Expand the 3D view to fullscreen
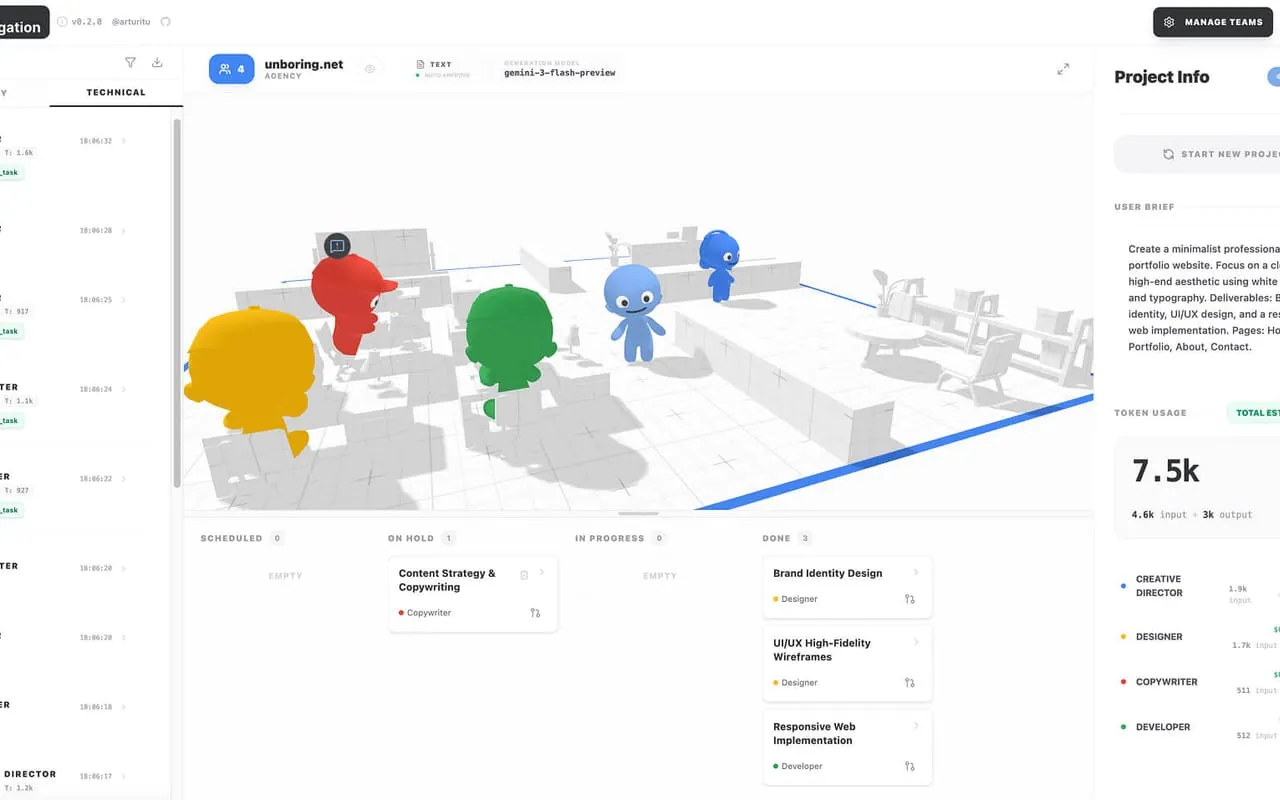Viewport: 1280px width, 800px height. pos(1063,69)
